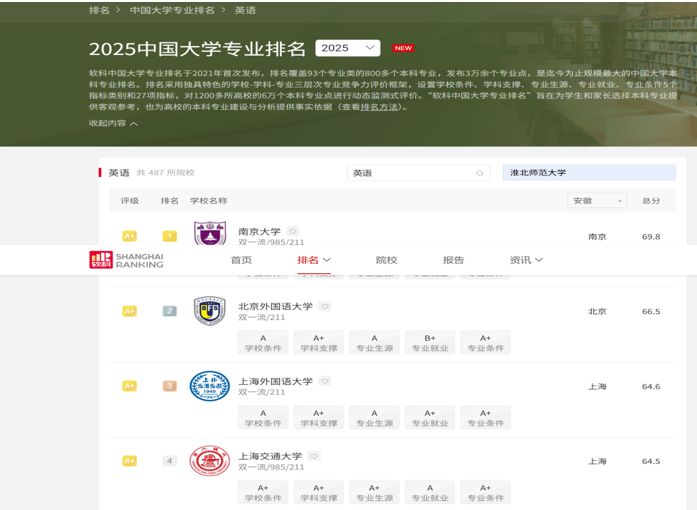Screen dimensions: 697x510
Task: Click Shanghai International Studies University's blue logo
Action: 209,386
